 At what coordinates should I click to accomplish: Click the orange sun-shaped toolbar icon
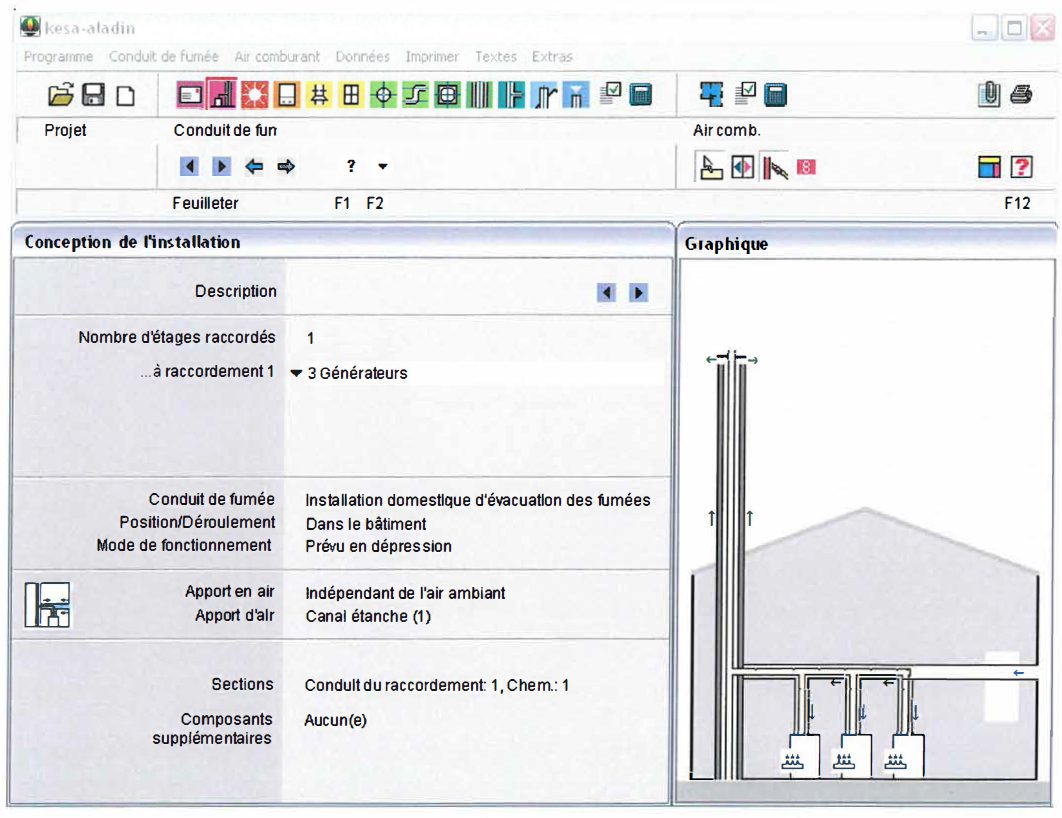(x=256, y=95)
